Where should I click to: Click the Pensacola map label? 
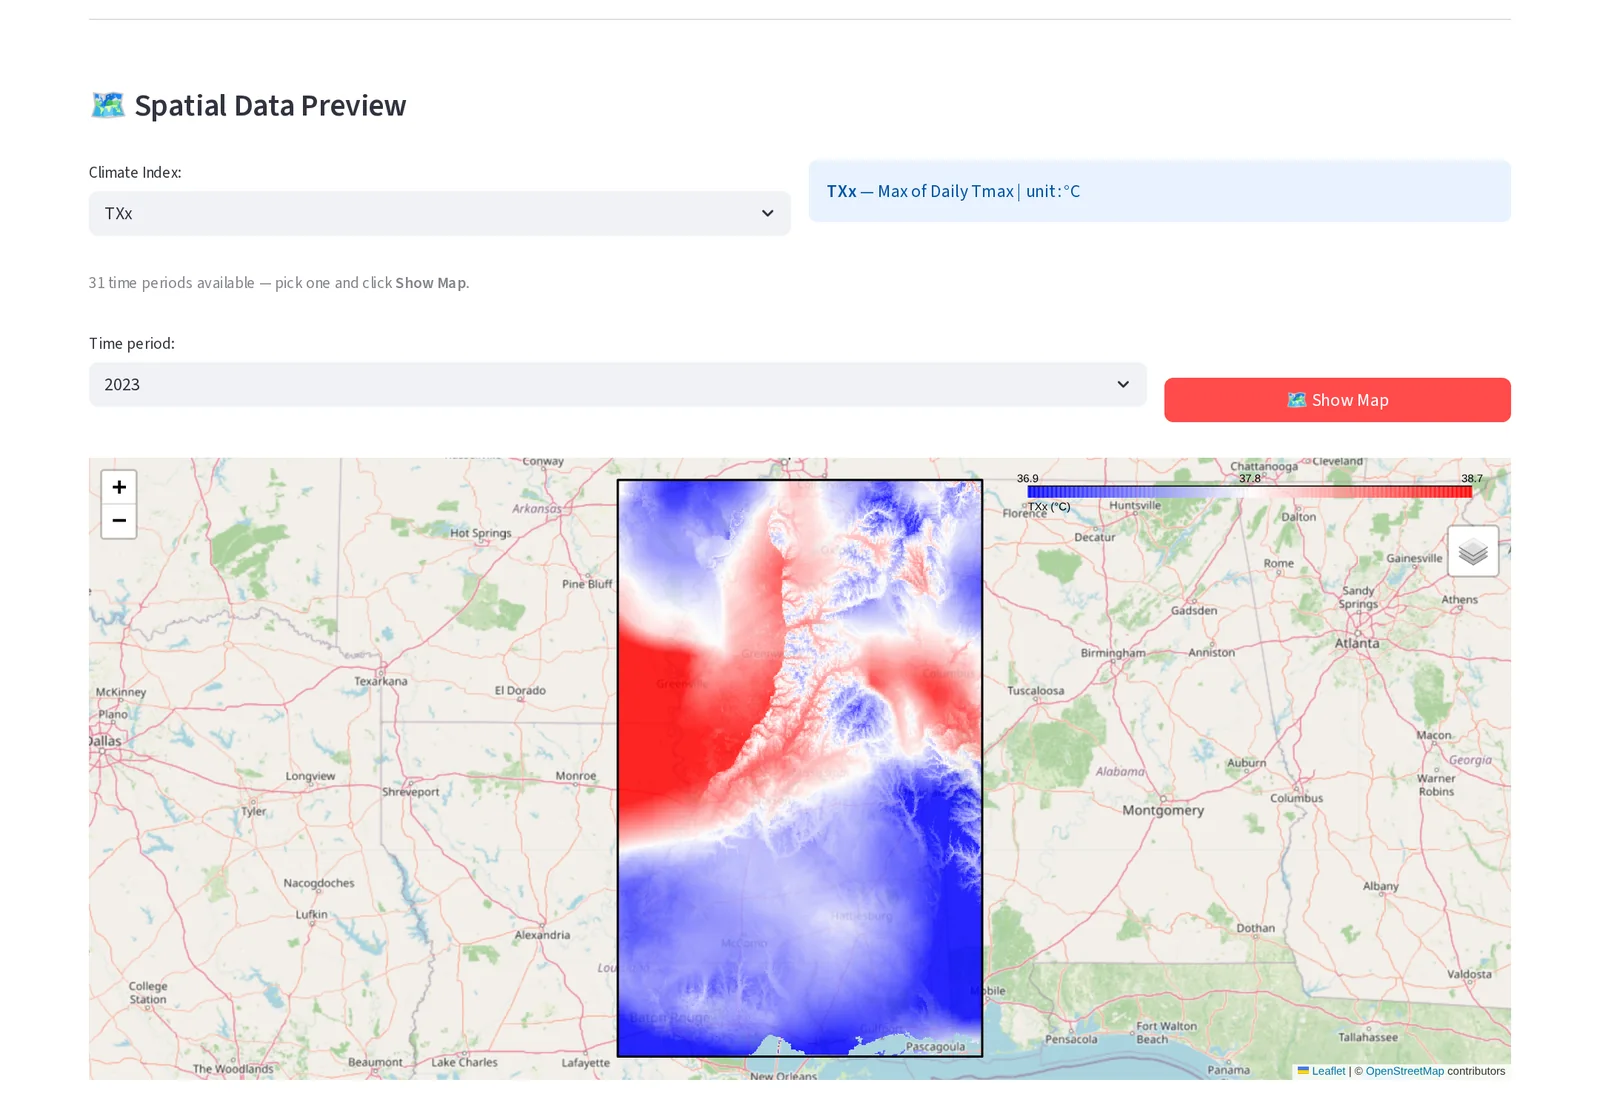tap(1071, 1039)
